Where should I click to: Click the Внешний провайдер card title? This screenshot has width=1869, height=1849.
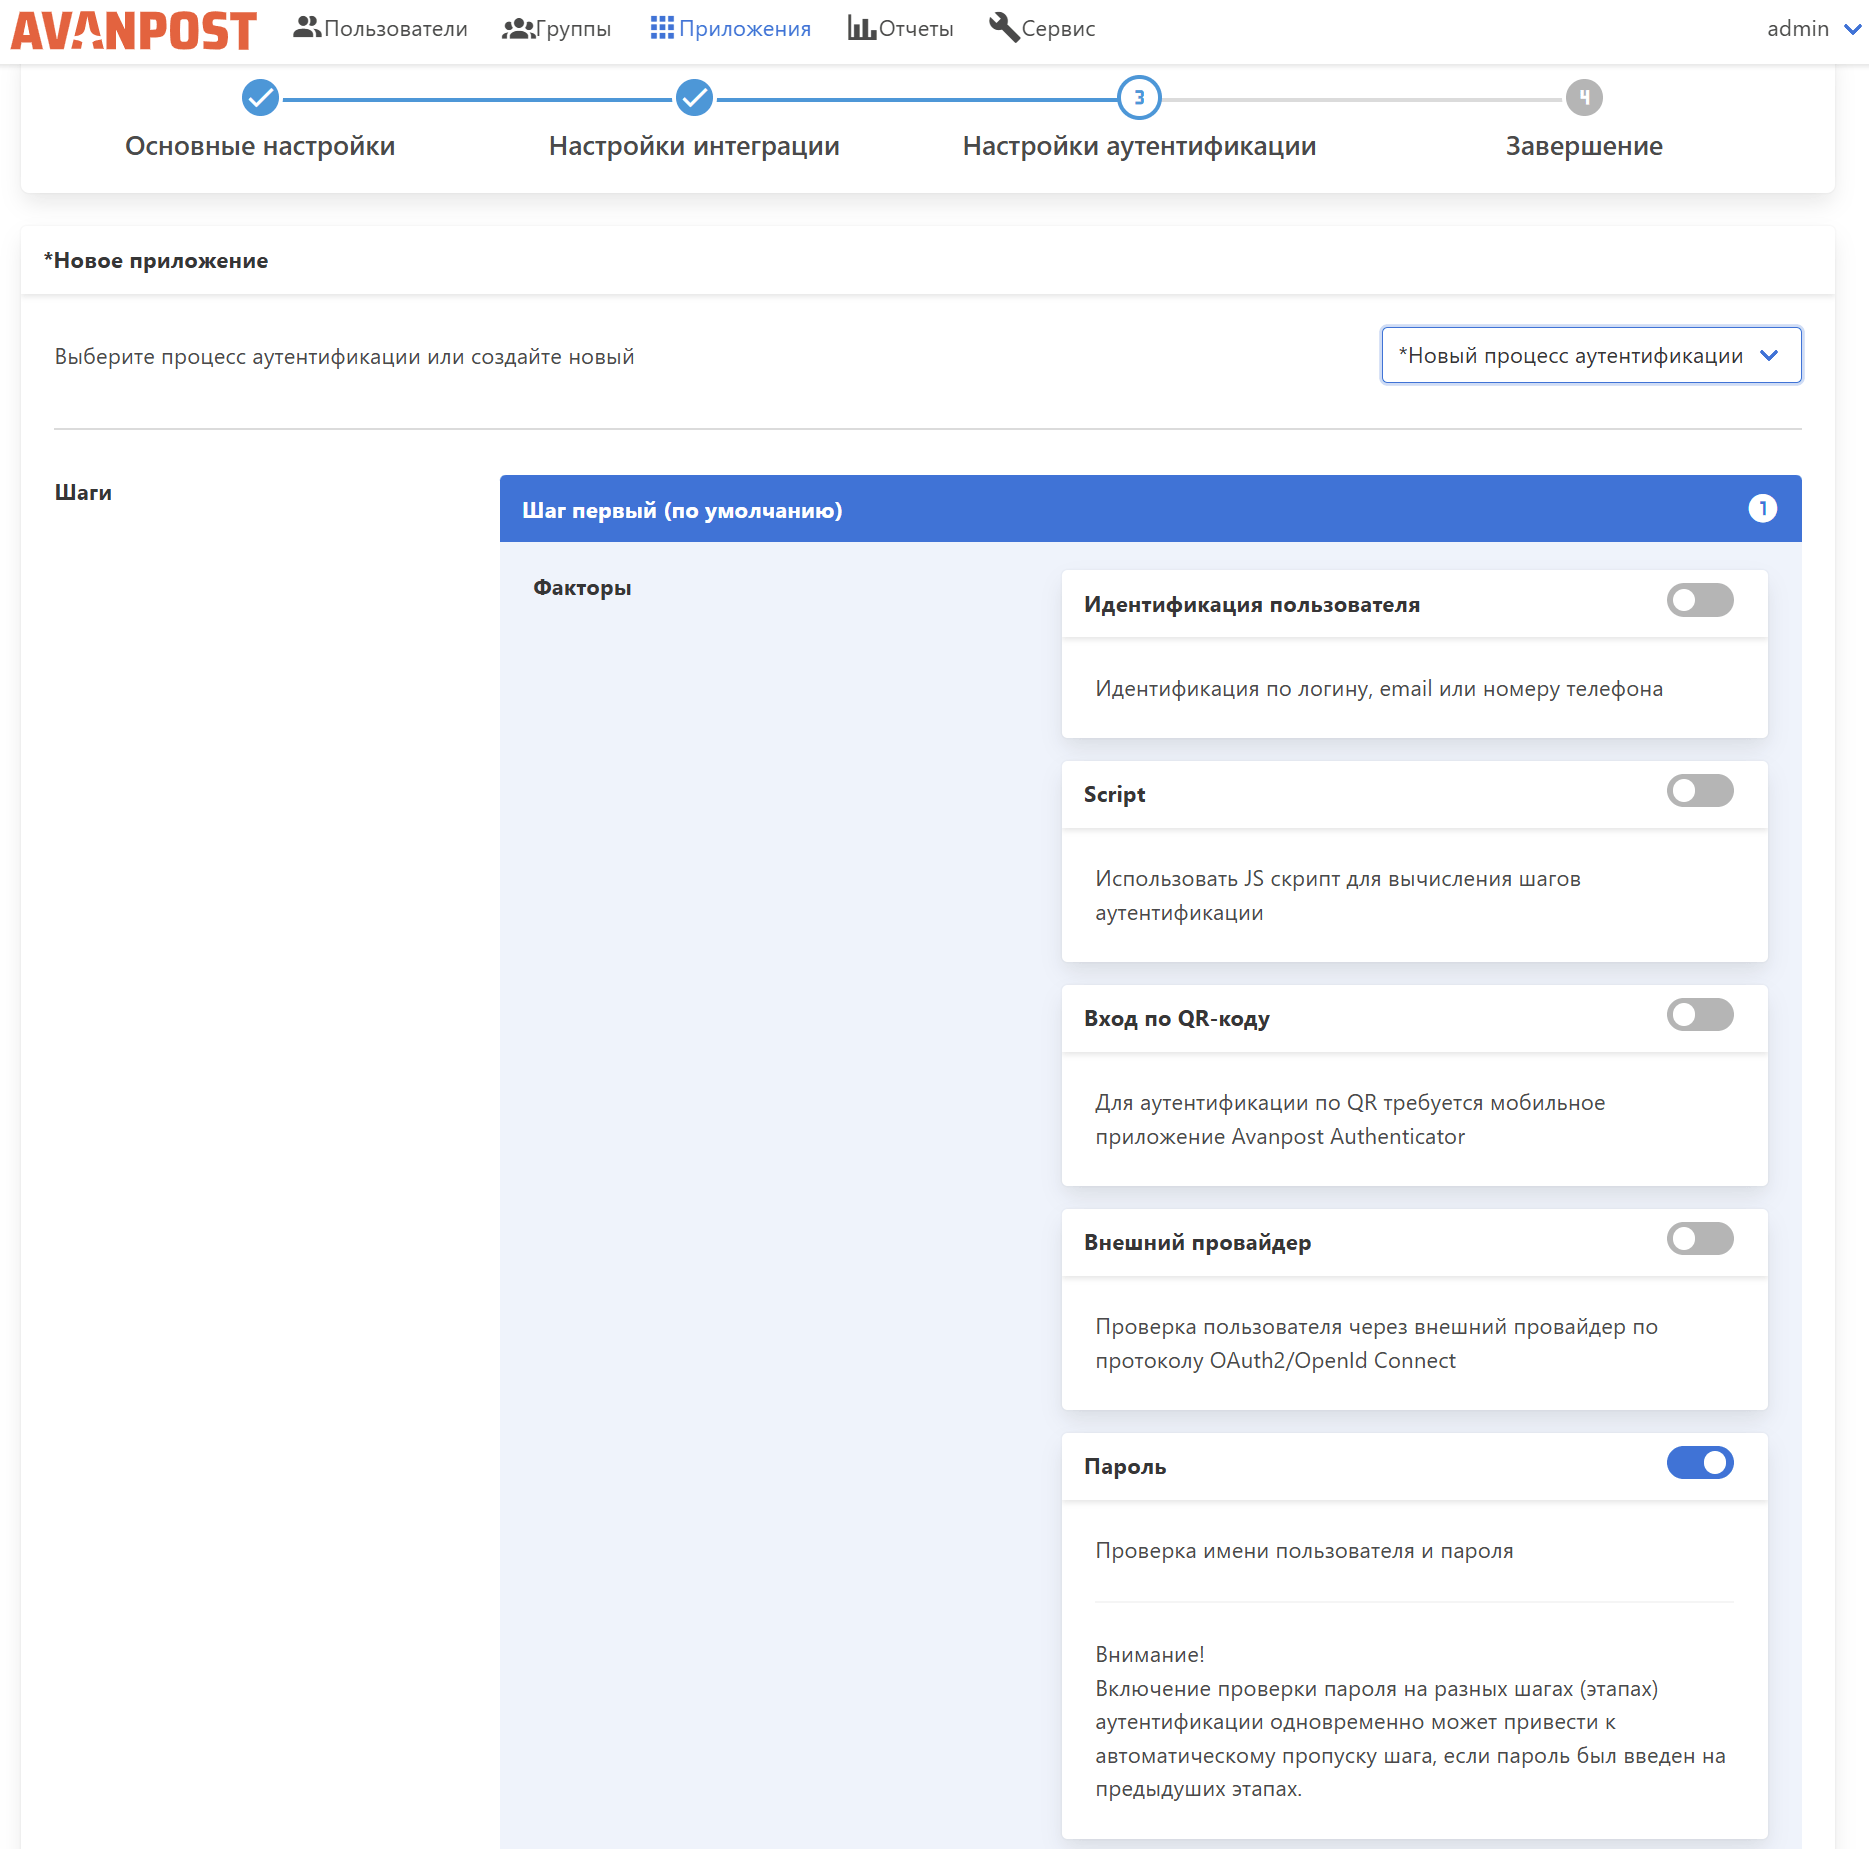click(1198, 1242)
